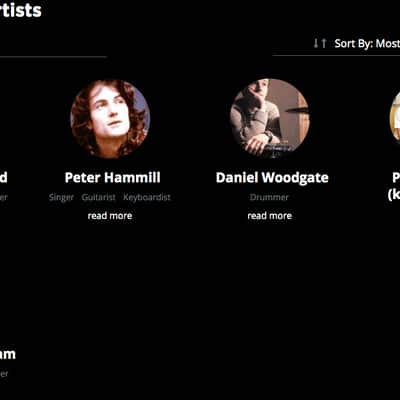
Task: Select the Drummer tag under Daniel Woodgate
Action: point(269,197)
